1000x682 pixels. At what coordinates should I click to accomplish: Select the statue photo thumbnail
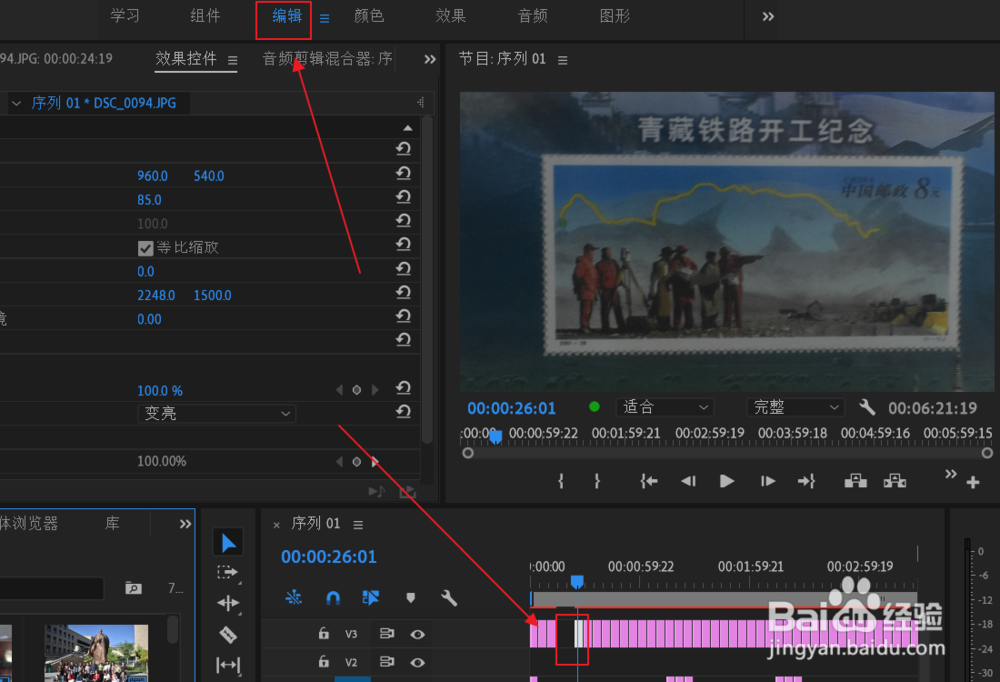tap(96, 653)
